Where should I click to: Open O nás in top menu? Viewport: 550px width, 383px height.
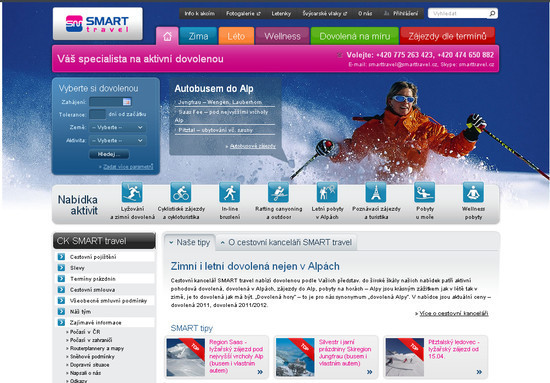[365, 14]
